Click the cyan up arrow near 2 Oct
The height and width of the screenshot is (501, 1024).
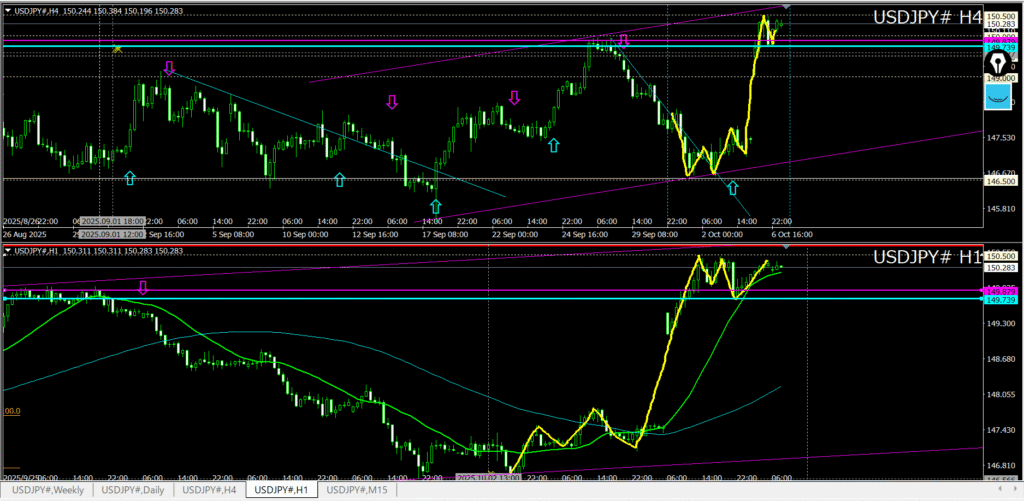733,187
